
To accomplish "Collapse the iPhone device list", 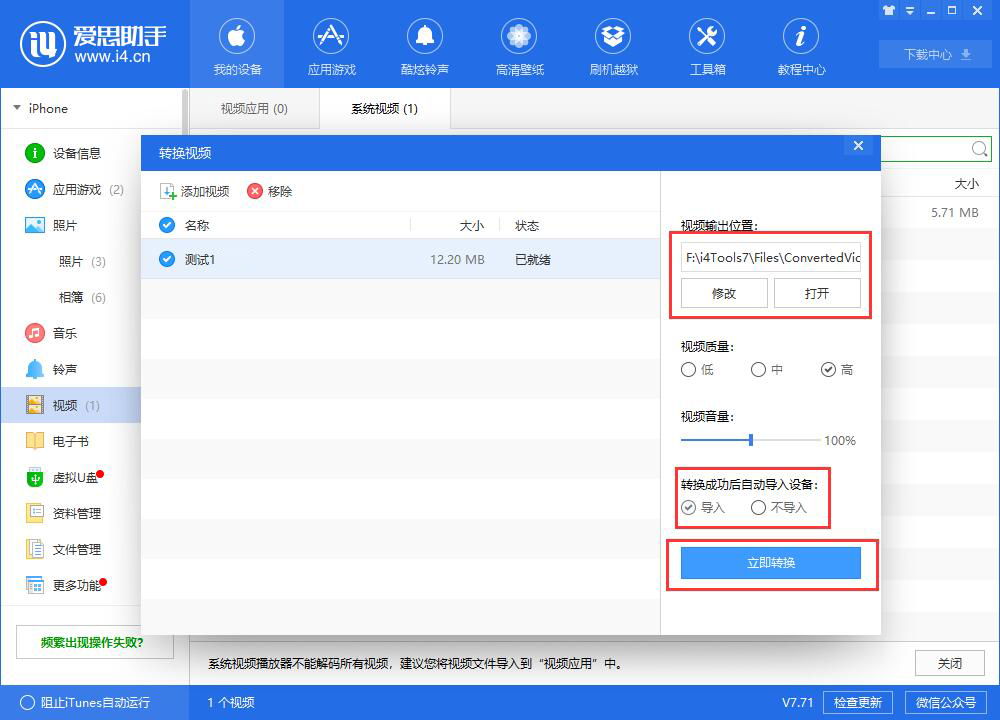I will click(x=16, y=108).
